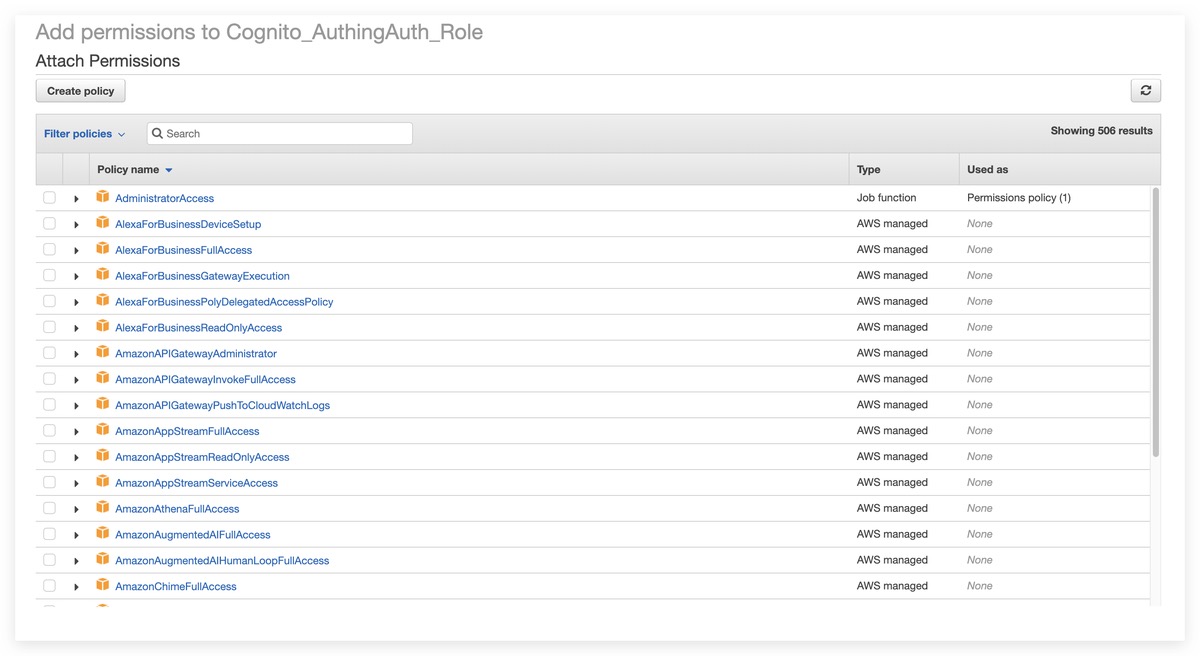
Task: Click the refresh policies icon button
Action: pos(1145,90)
